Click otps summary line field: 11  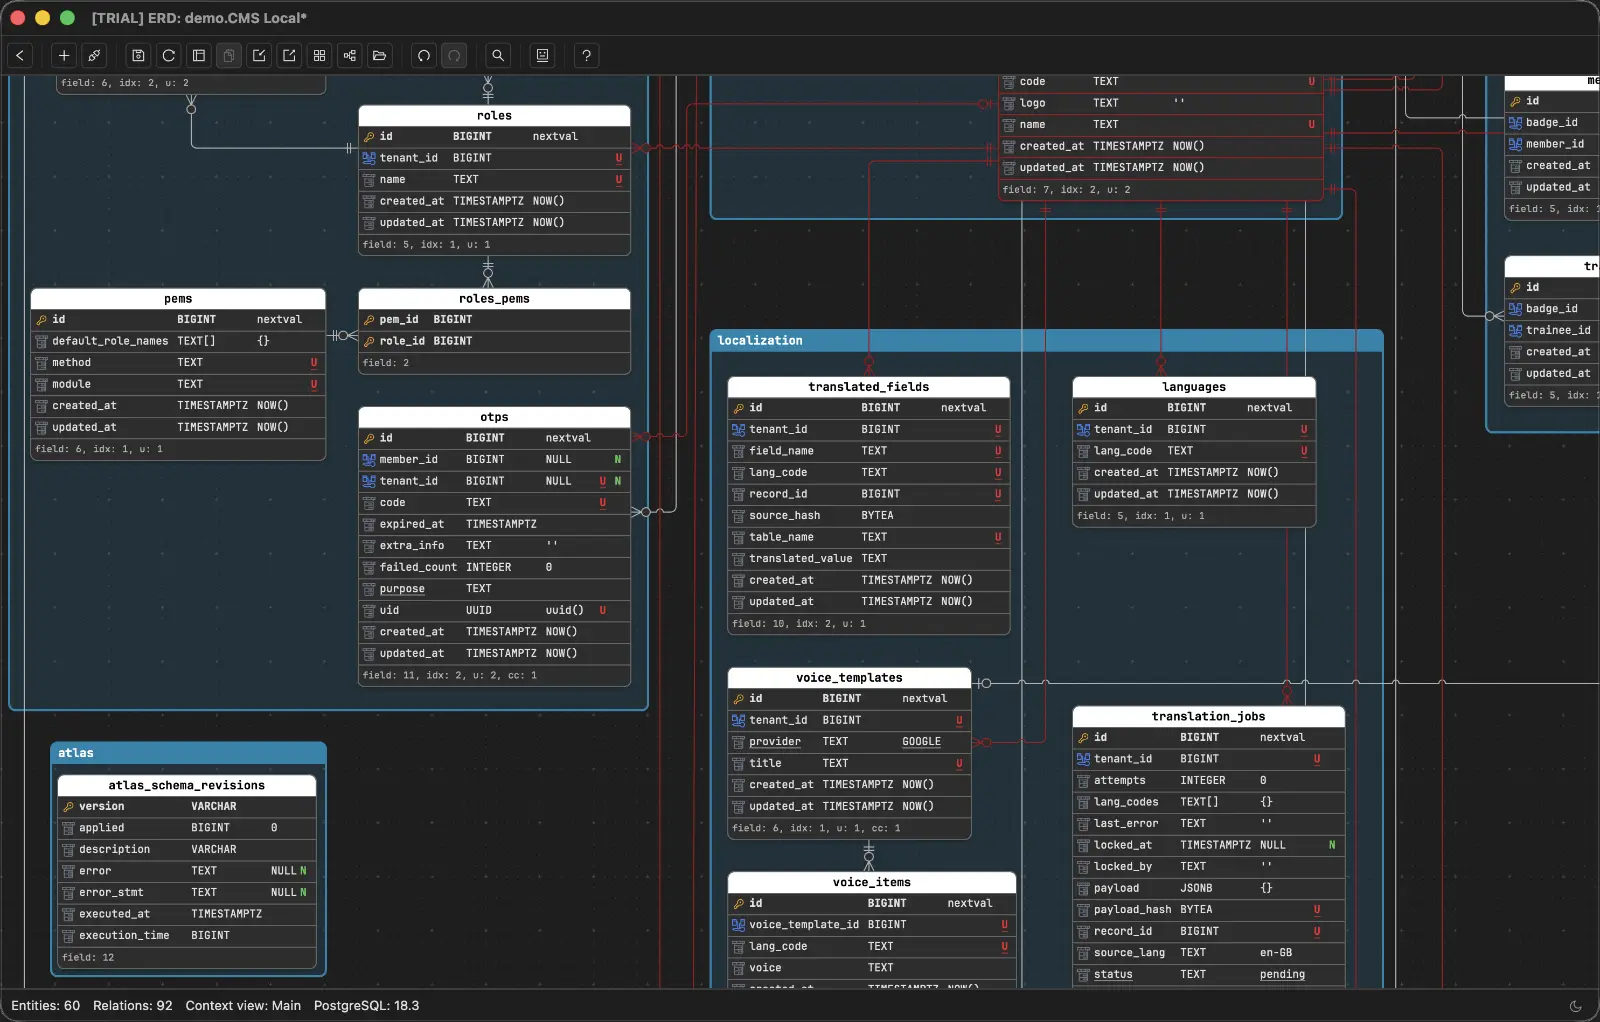tap(450, 676)
